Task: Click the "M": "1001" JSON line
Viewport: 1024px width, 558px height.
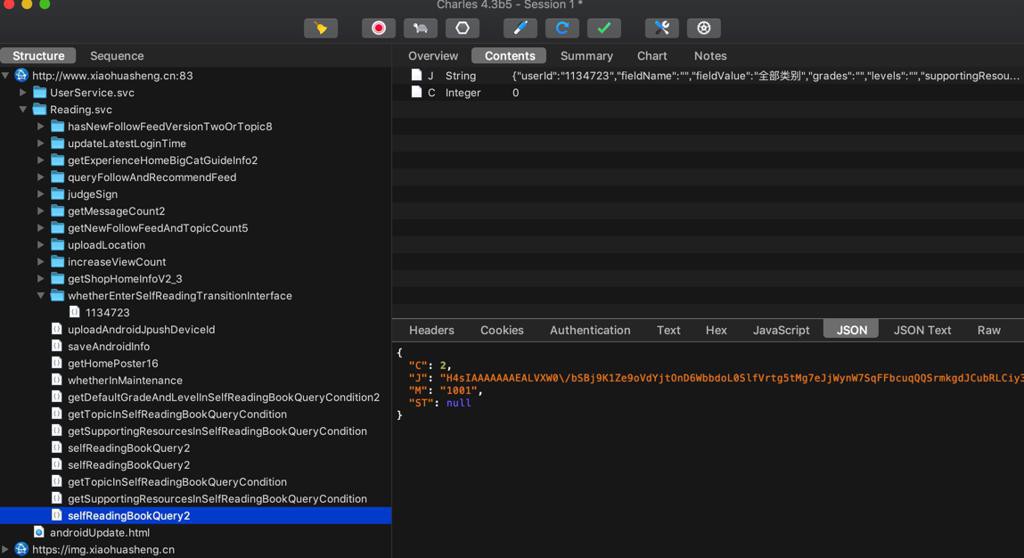Action: (x=445, y=390)
